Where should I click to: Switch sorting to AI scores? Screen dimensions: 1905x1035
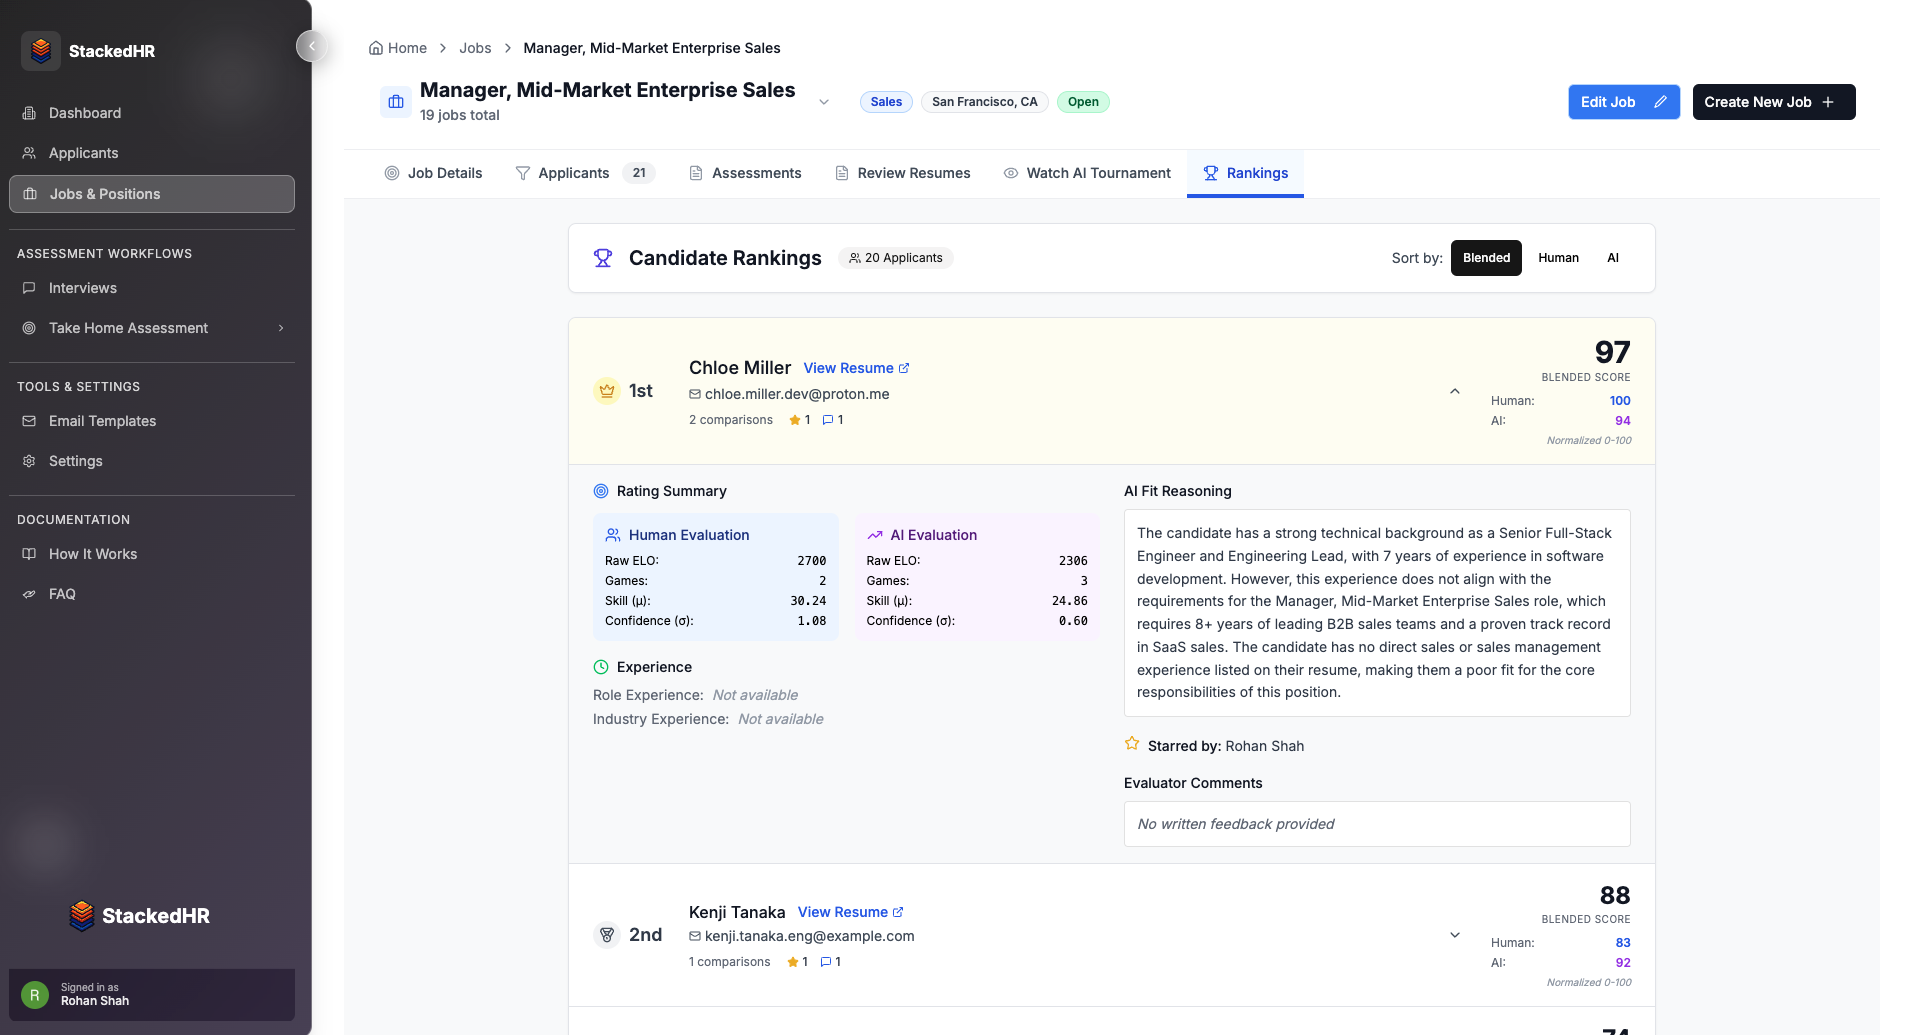point(1613,258)
